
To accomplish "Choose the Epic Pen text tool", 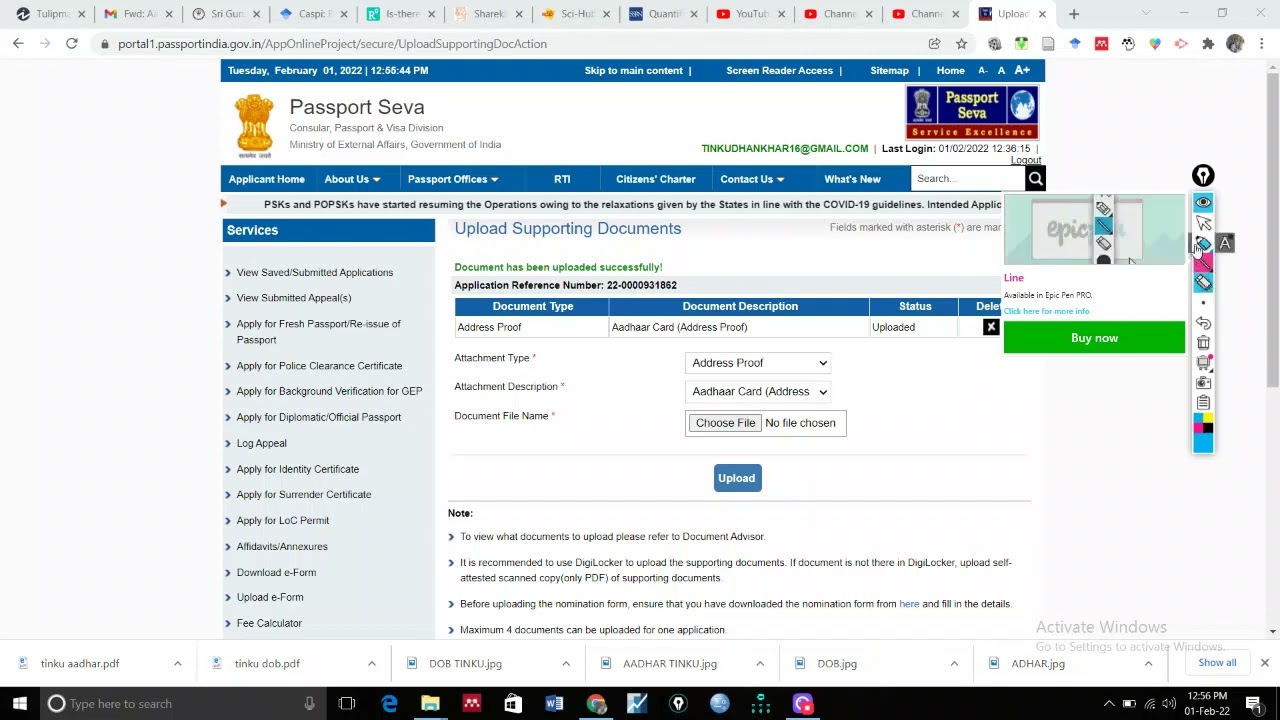I will point(1225,243).
